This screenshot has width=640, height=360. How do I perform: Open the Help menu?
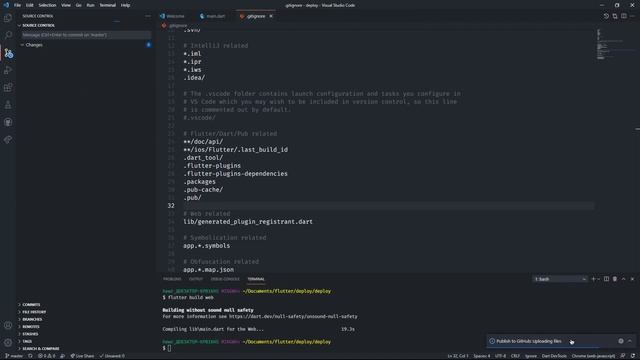coord(125,5)
